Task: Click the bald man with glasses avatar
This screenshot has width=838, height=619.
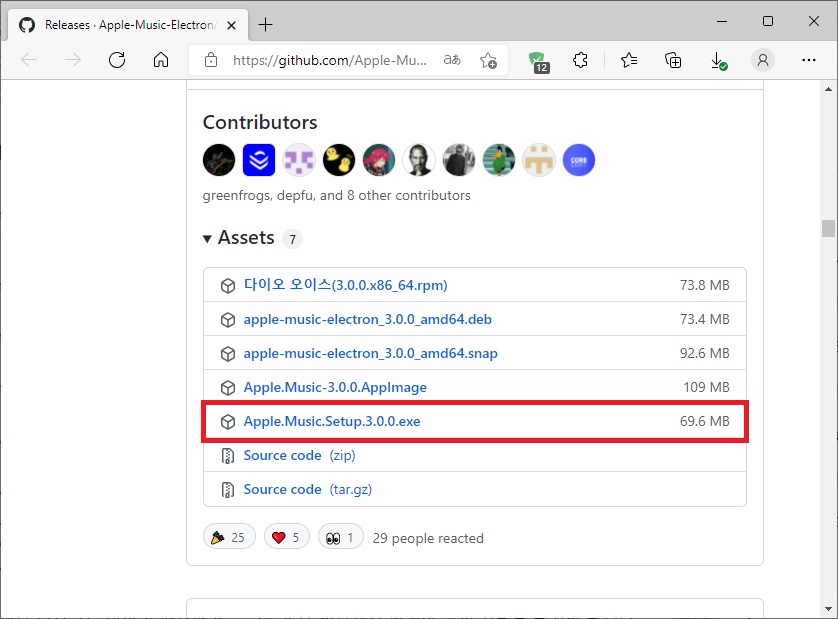Action: point(419,160)
